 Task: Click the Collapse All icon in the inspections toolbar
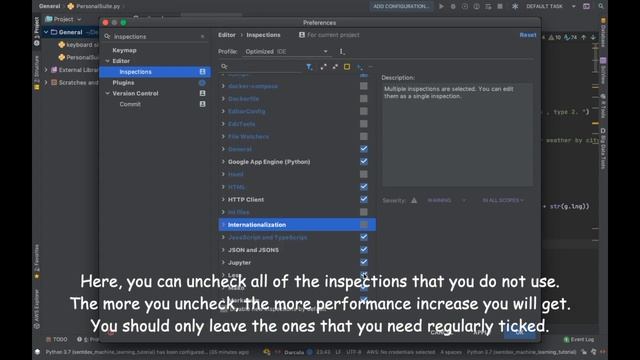[335, 67]
